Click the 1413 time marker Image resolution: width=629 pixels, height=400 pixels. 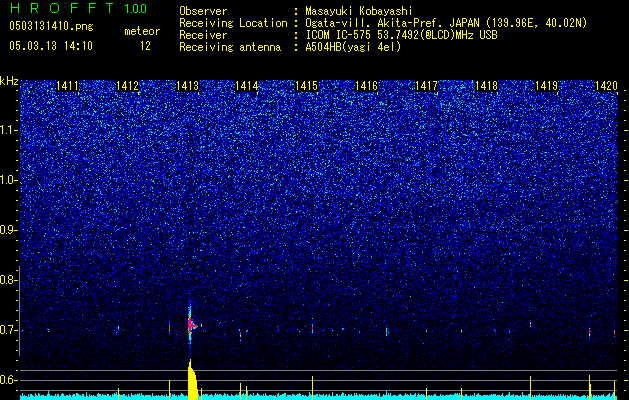point(187,86)
